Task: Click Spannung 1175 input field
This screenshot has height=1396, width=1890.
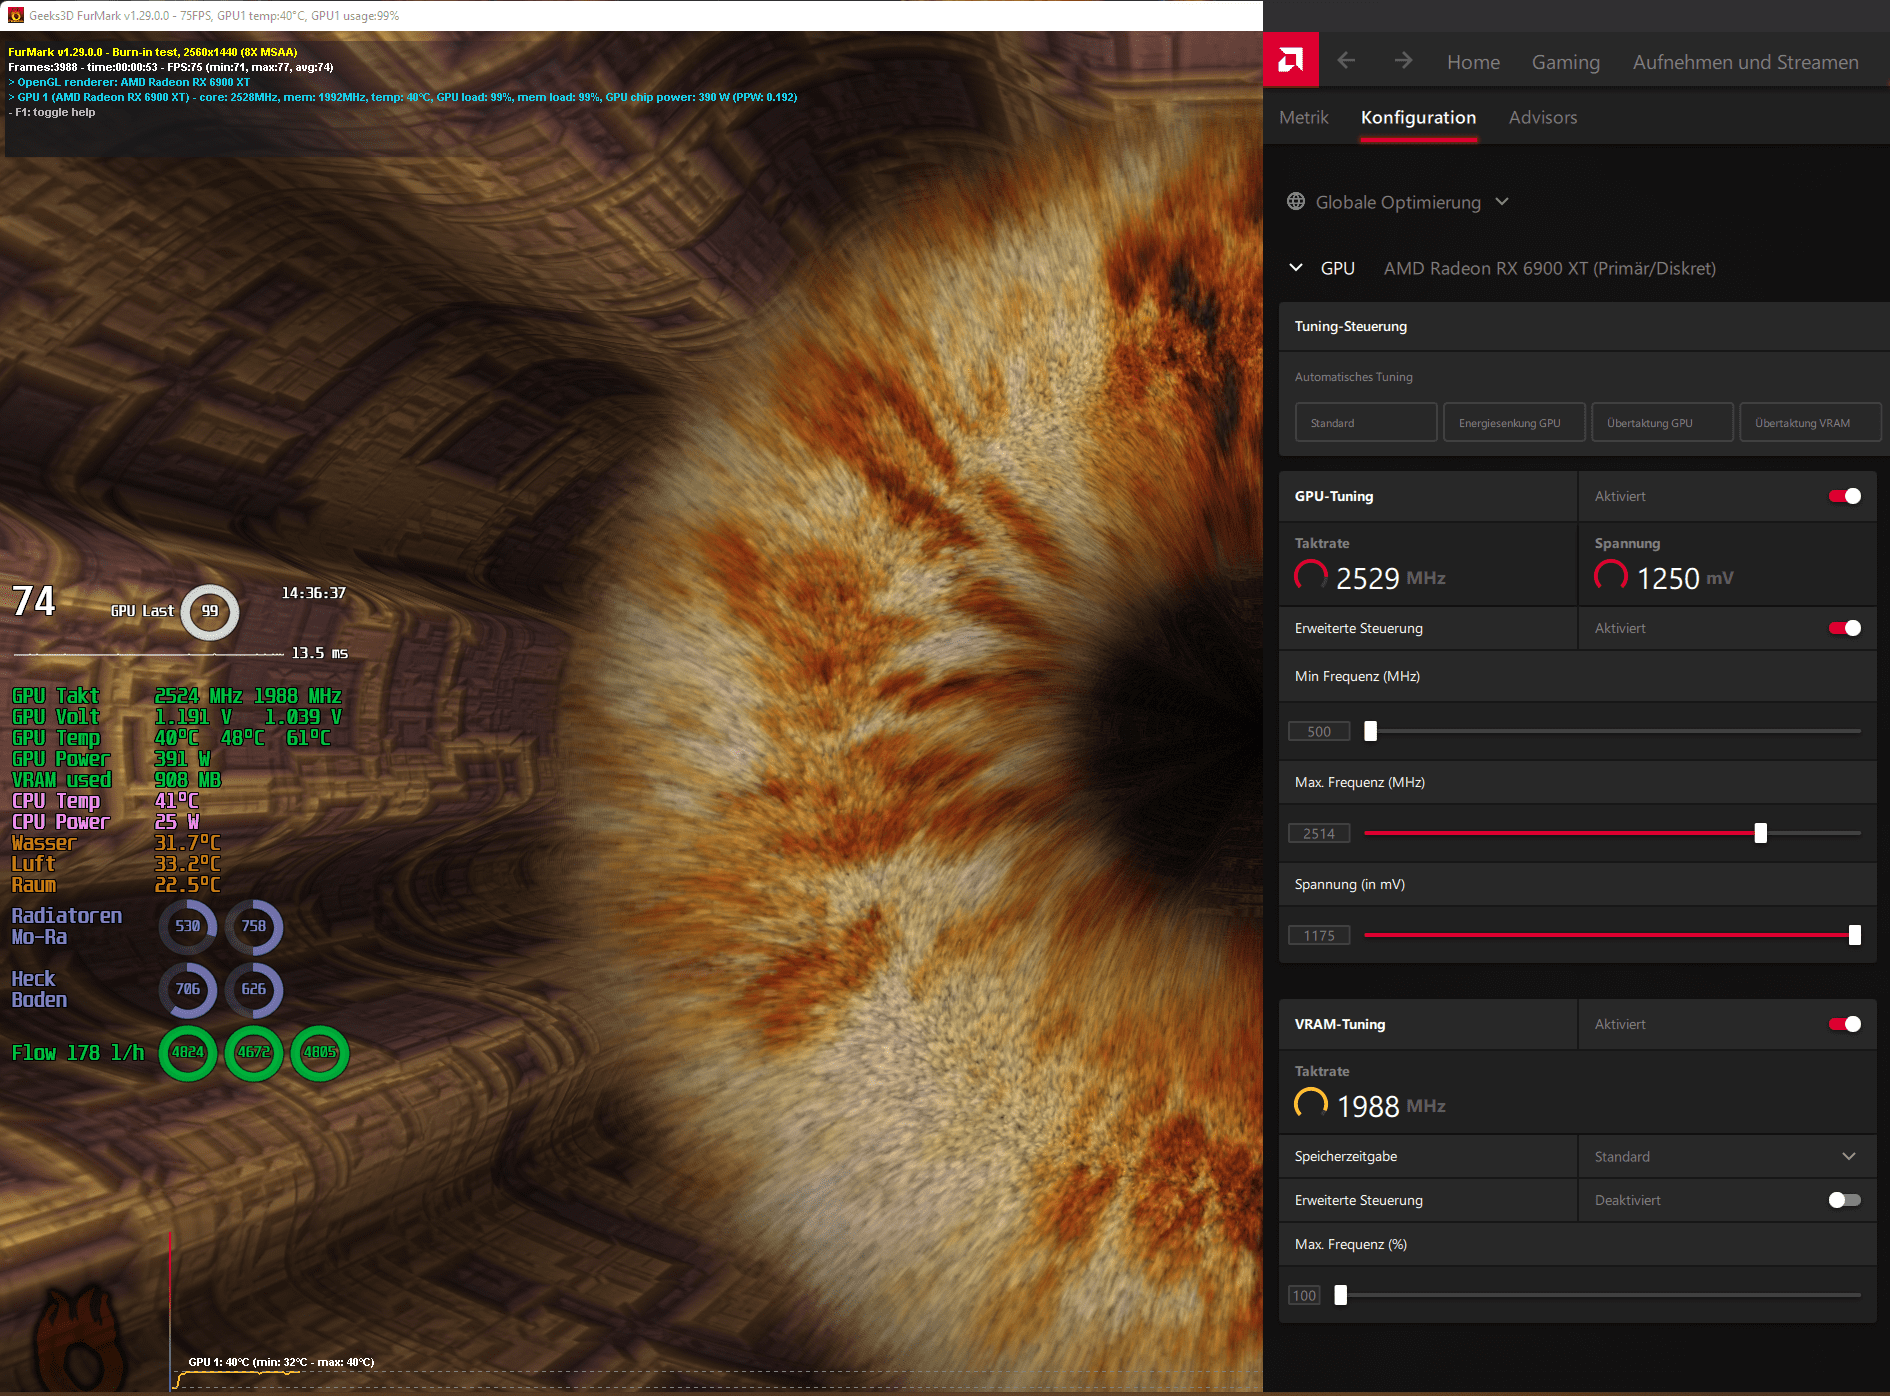Action: [1319, 935]
